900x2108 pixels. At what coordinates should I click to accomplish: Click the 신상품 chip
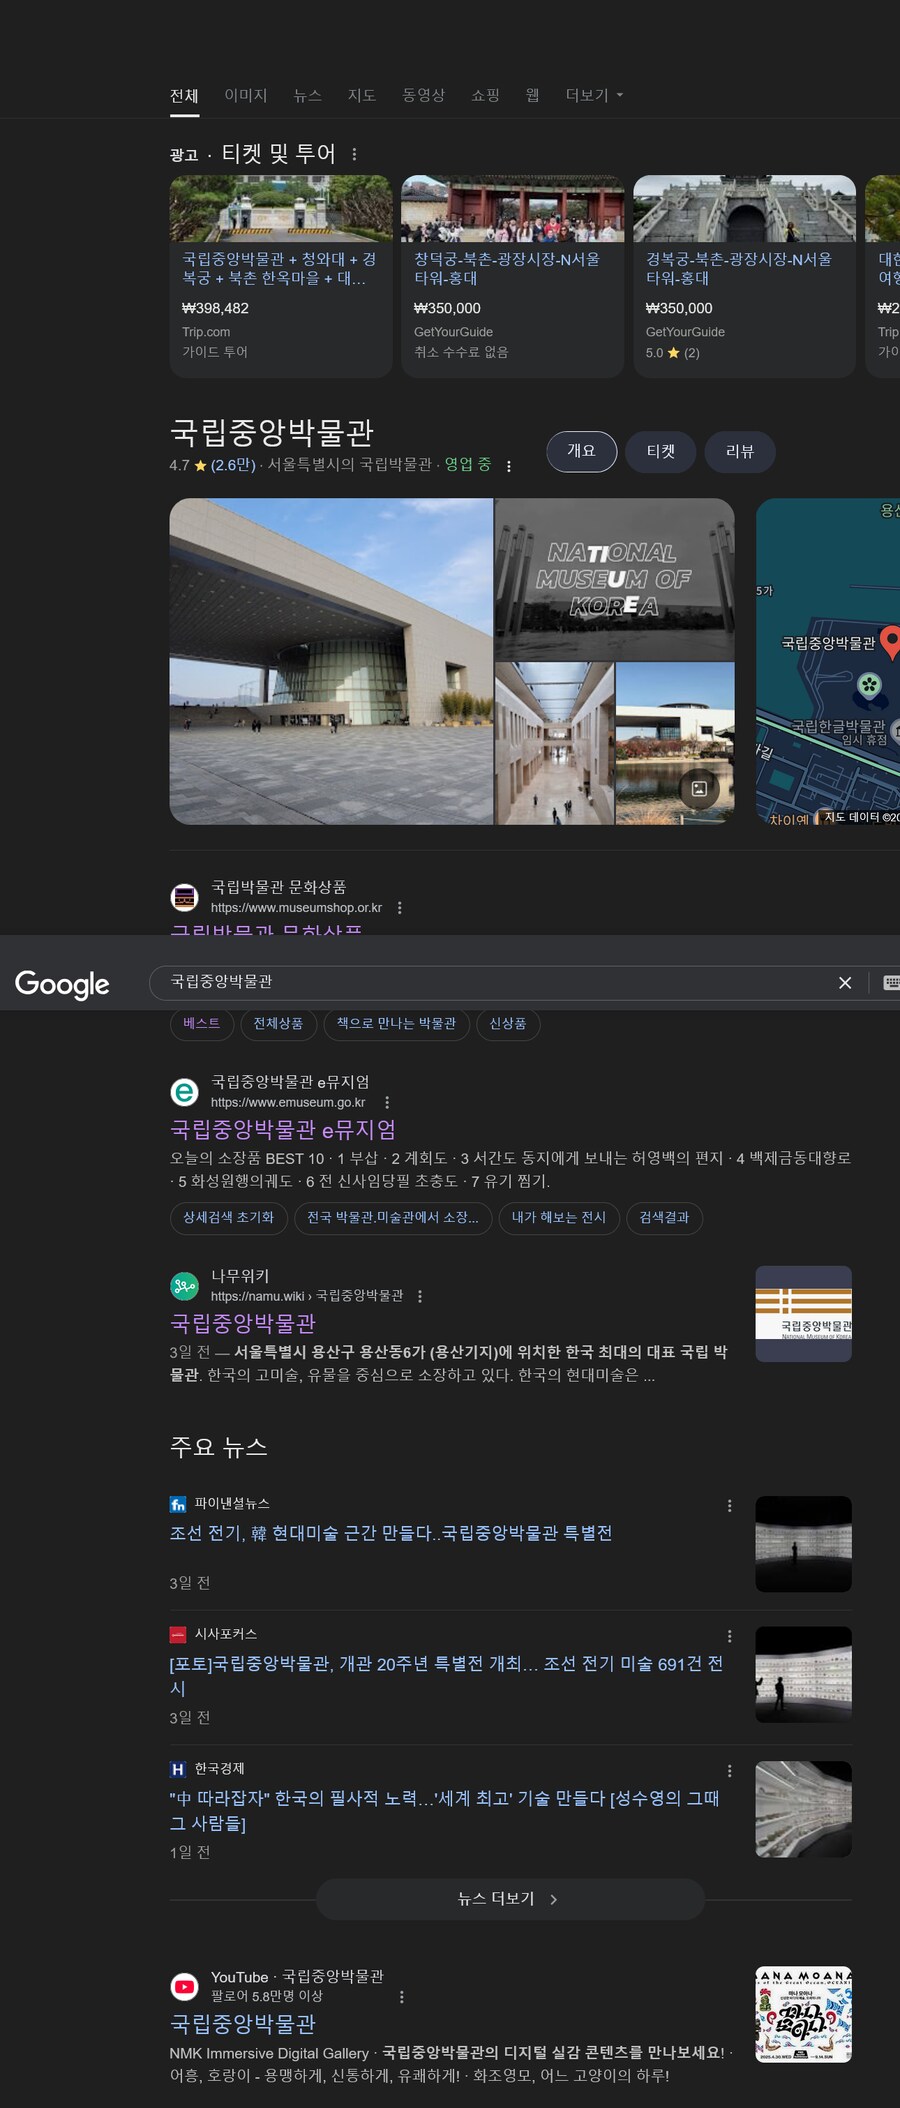pos(508,1023)
